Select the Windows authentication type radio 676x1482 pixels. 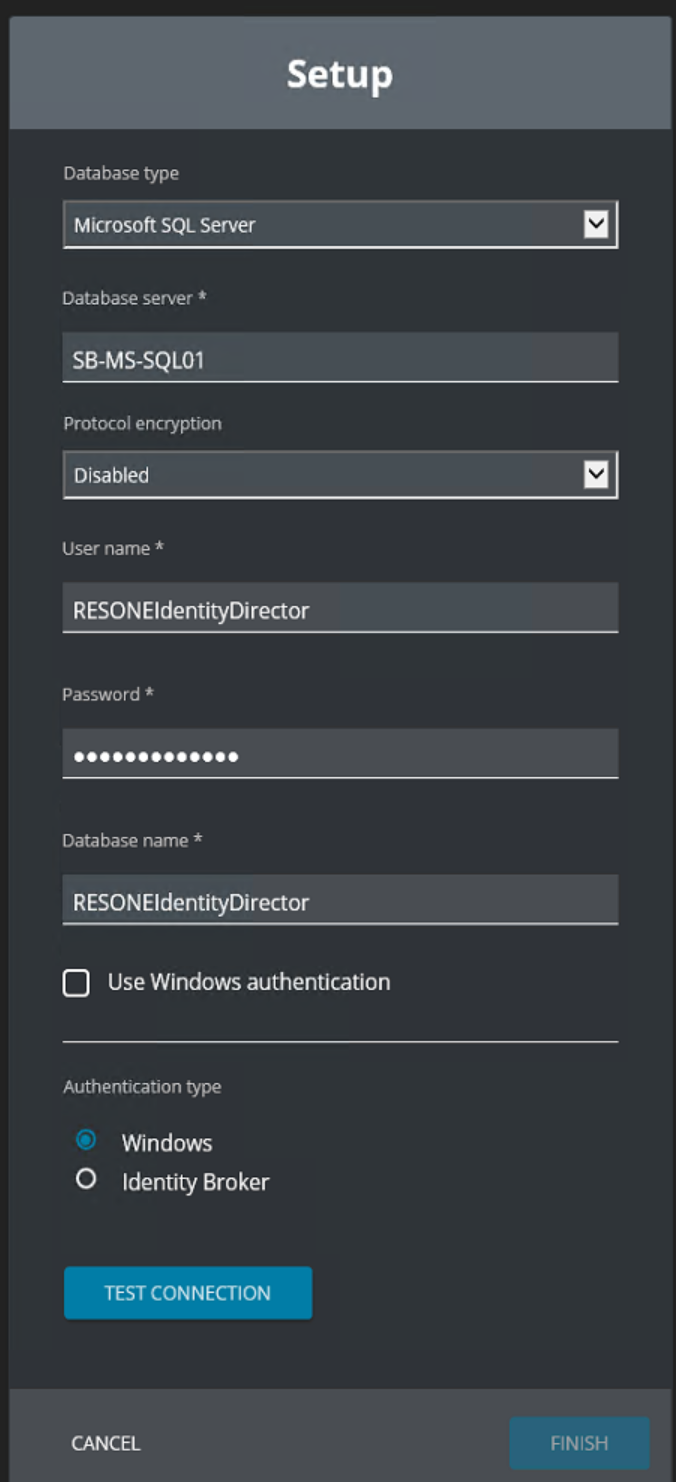click(86, 1139)
